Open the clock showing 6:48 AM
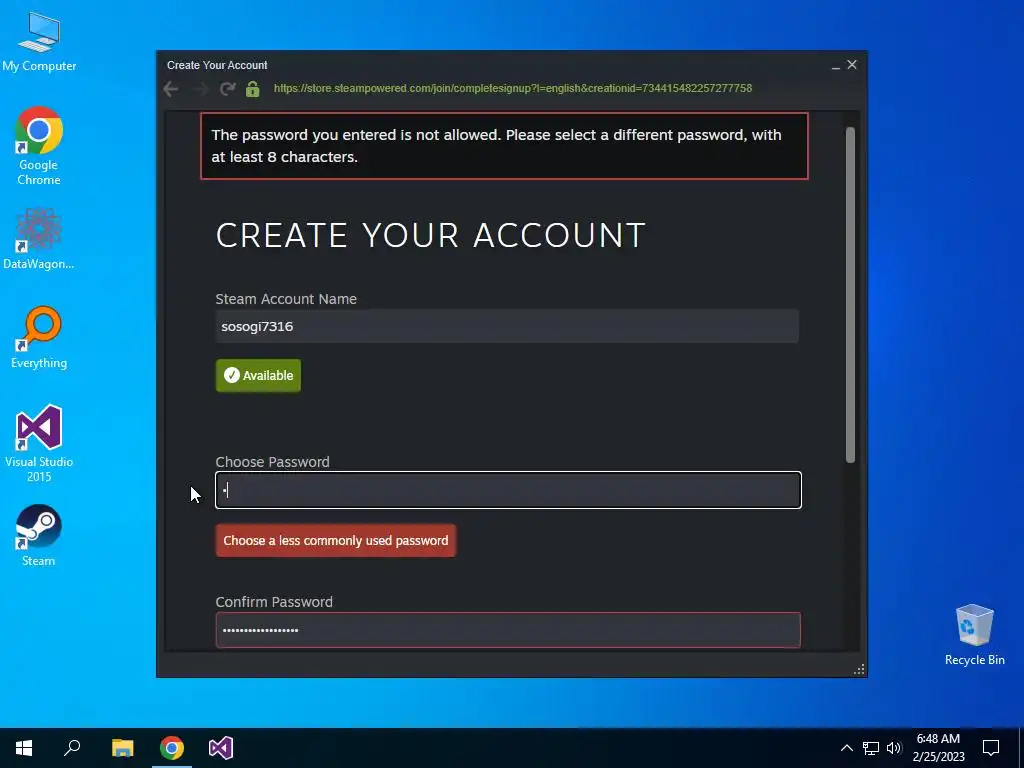Screen dimensions: 1024x768 click(938, 748)
